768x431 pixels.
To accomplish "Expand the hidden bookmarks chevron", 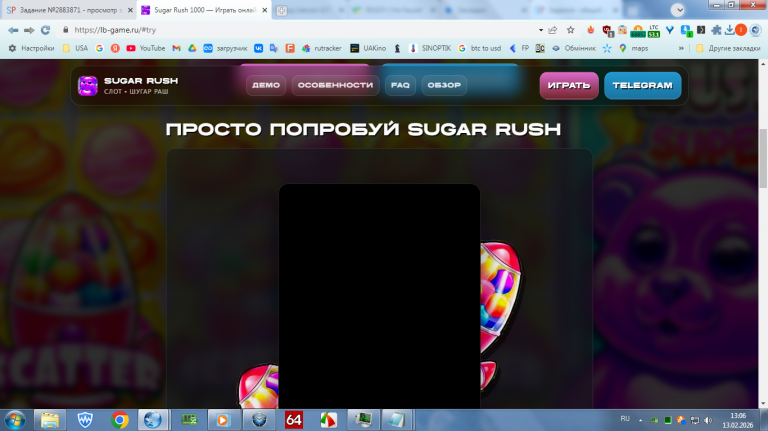I will coord(681,48).
